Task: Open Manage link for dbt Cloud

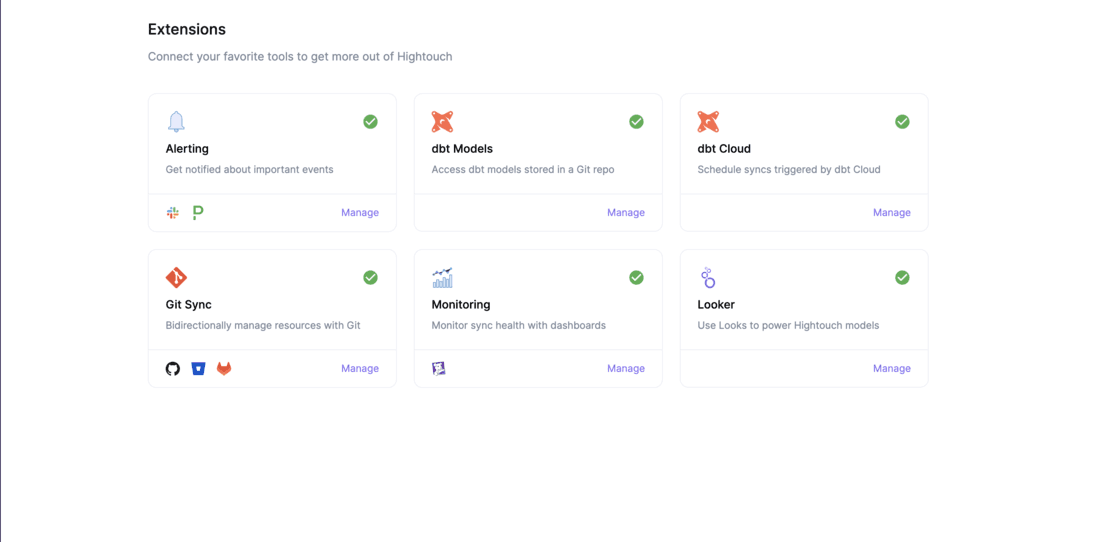Action: (891, 212)
